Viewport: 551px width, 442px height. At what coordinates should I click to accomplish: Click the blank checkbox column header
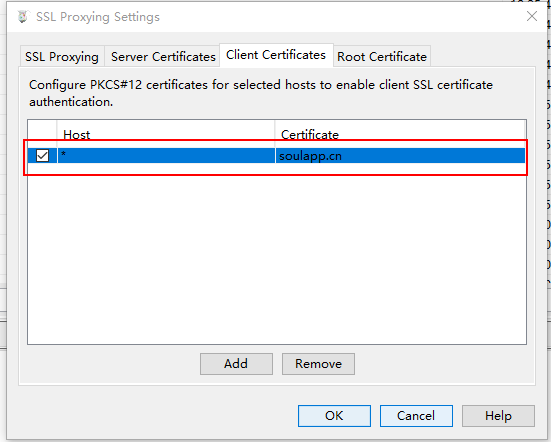(43, 134)
